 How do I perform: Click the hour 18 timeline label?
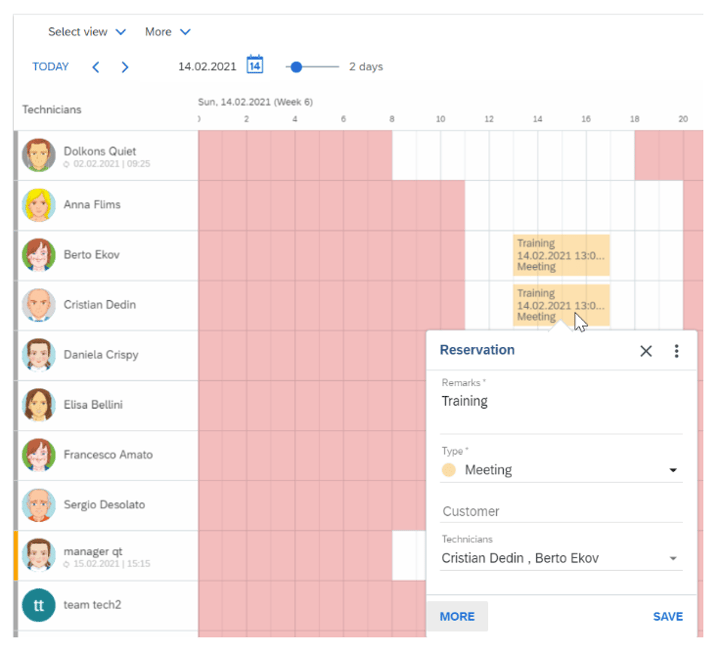tap(635, 119)
